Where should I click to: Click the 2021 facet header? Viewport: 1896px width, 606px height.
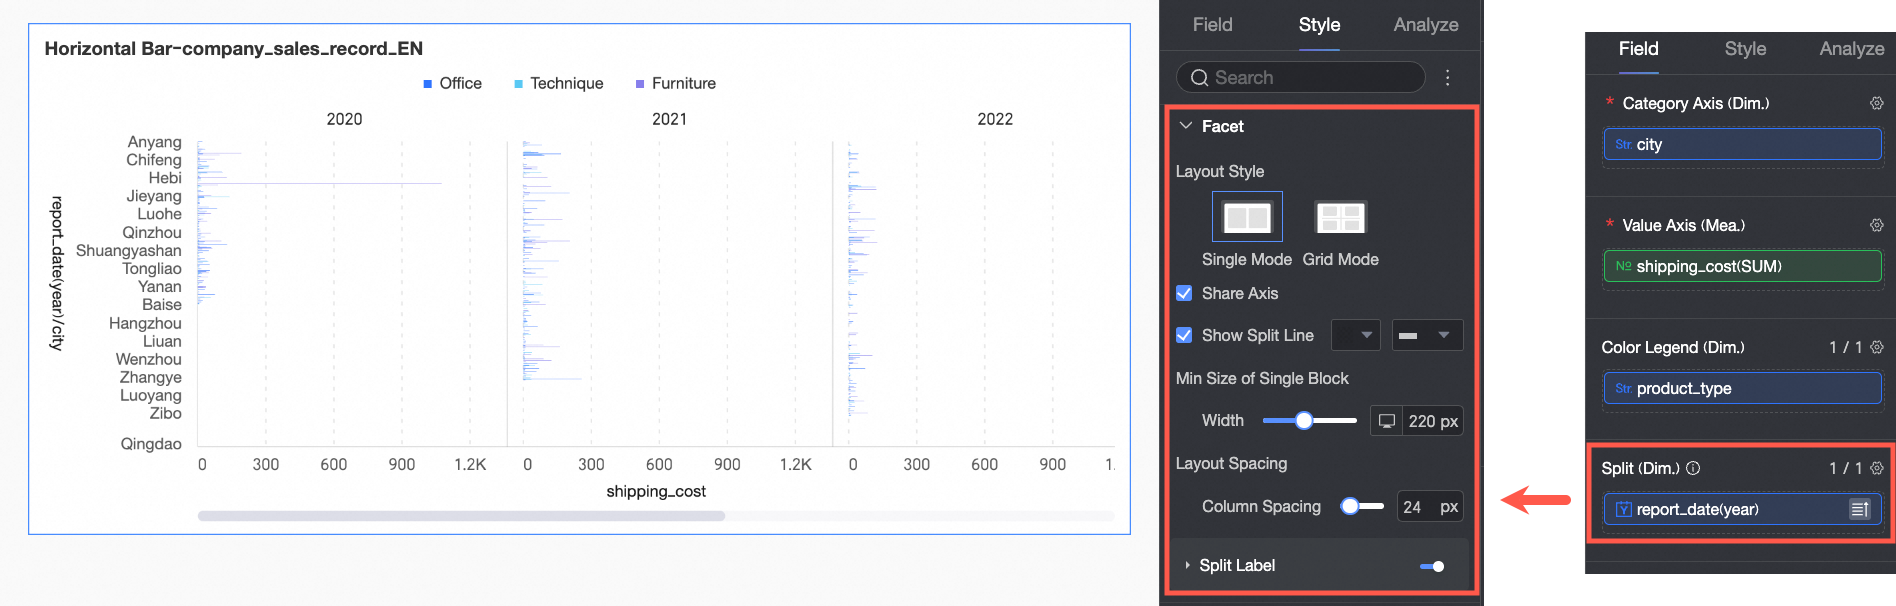coord(669,119)
